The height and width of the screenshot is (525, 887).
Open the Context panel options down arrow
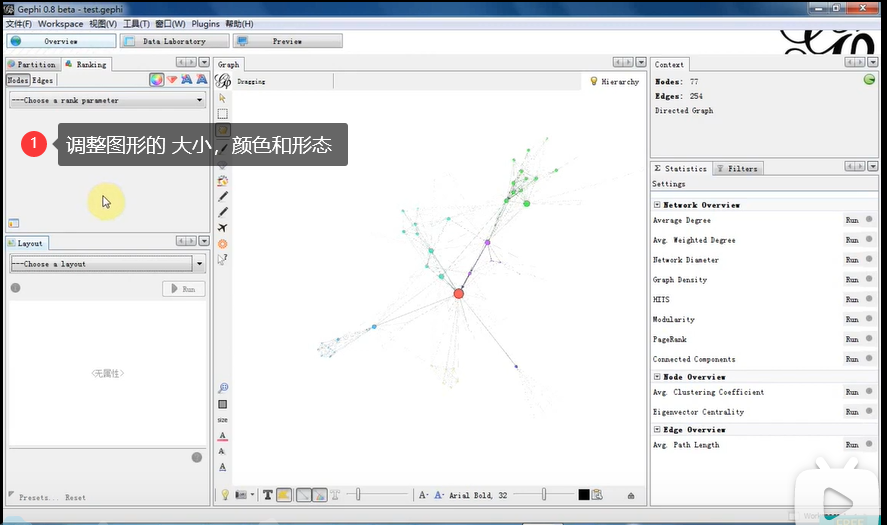tap(873, 62)
